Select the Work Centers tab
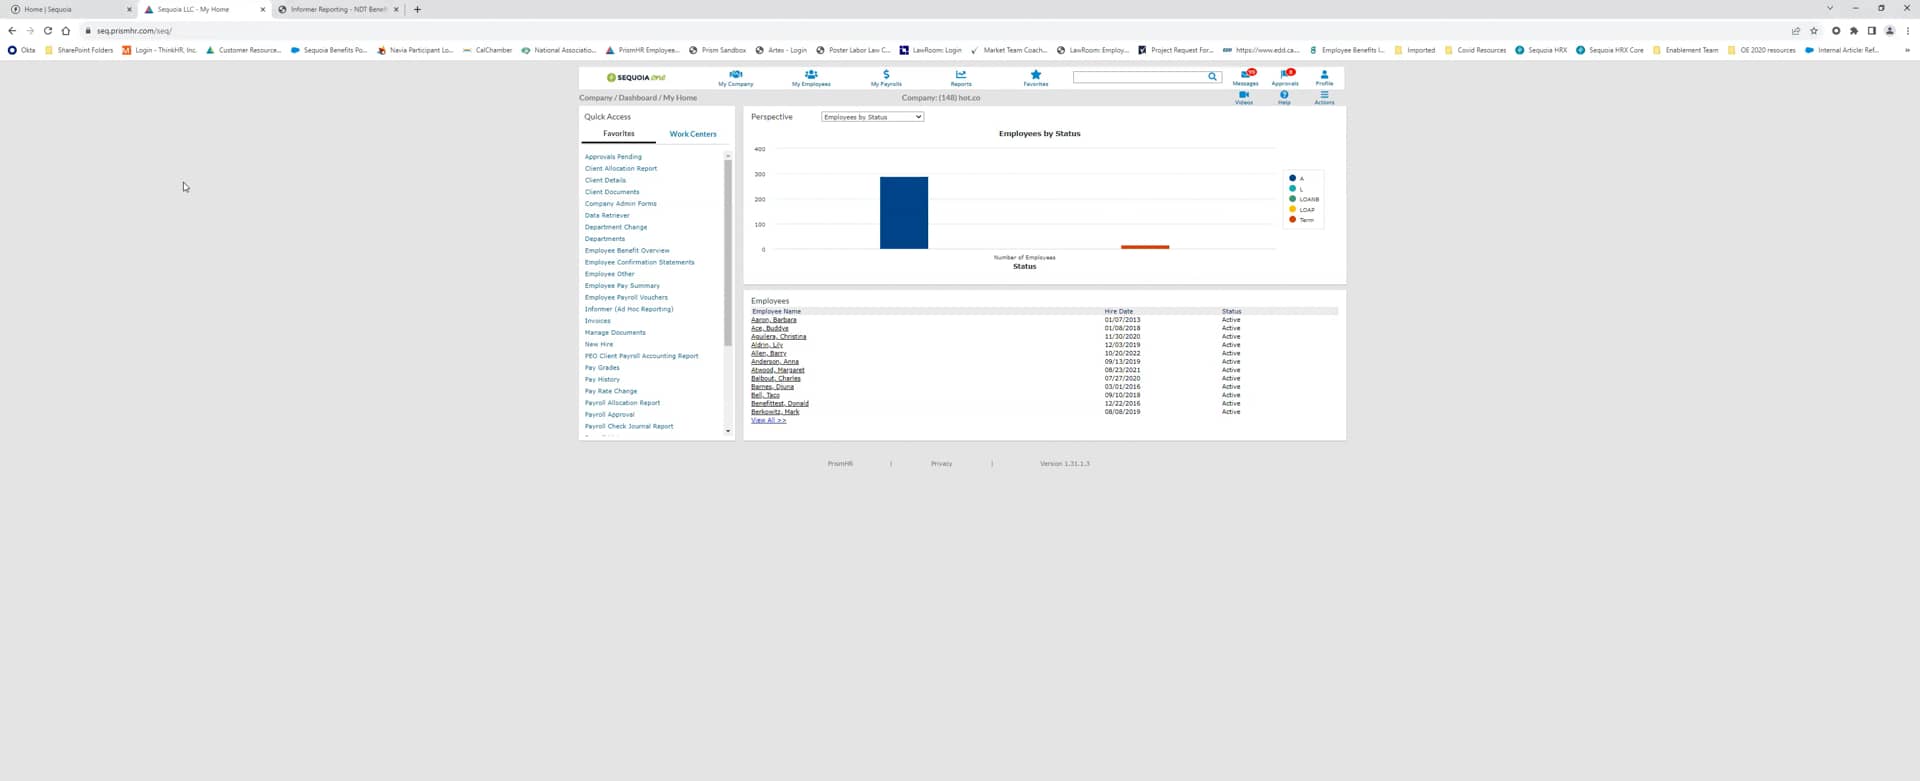Image resolution: width=1920 pixels, height=781 pixels. (693, 134)
